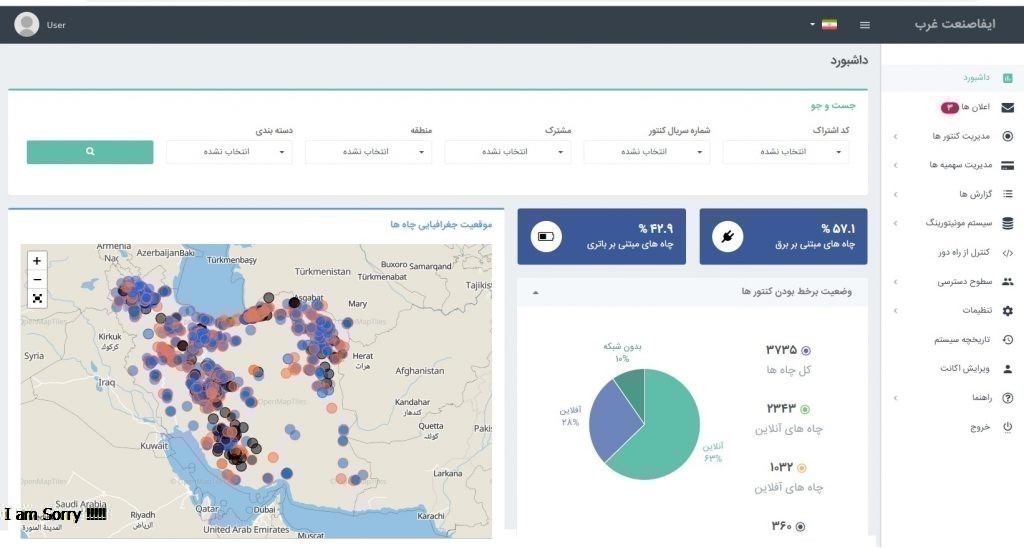Toggle the hamburger menu in top bar
1024x548 pixels.
865,25
